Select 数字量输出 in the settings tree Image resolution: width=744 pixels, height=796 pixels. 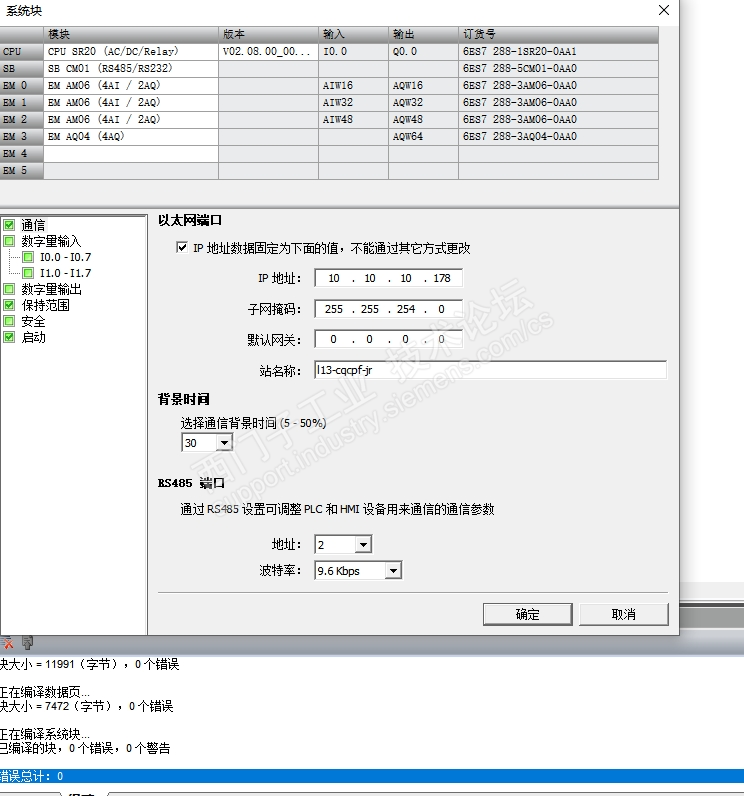(51, 289)
